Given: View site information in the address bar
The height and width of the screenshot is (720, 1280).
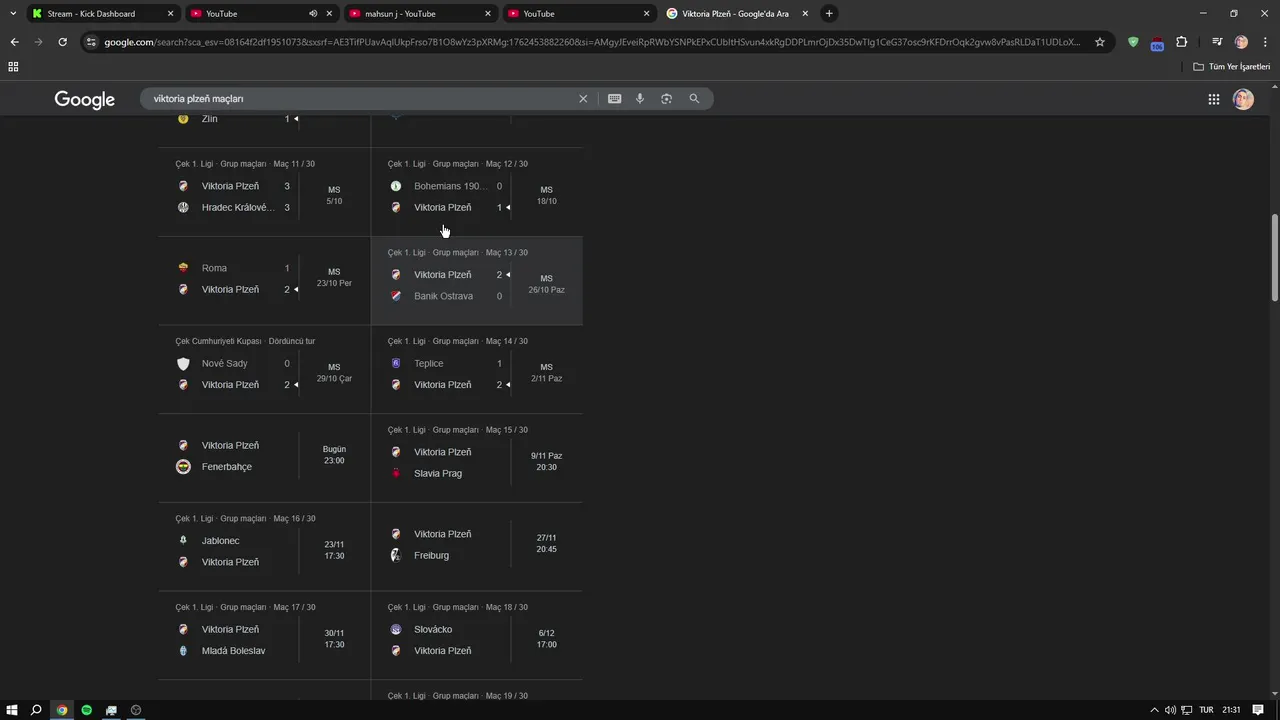Looking at the screenshot, I should (x=92, y=42).
